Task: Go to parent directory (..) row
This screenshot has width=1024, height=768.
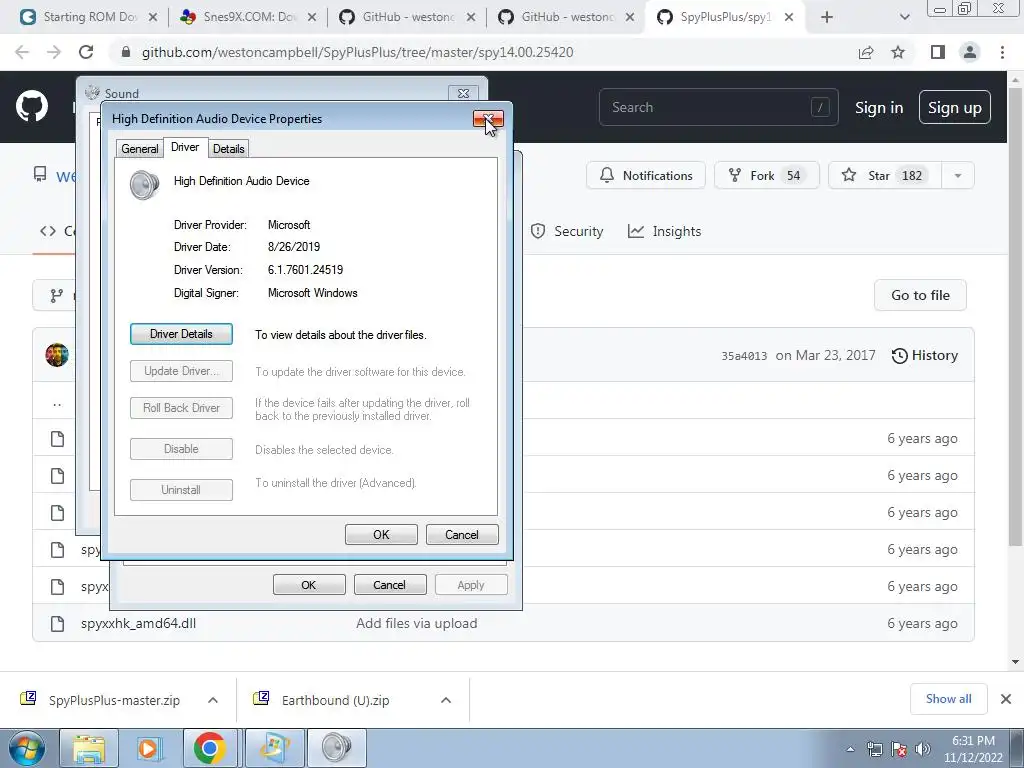Action: click(57, 403)
